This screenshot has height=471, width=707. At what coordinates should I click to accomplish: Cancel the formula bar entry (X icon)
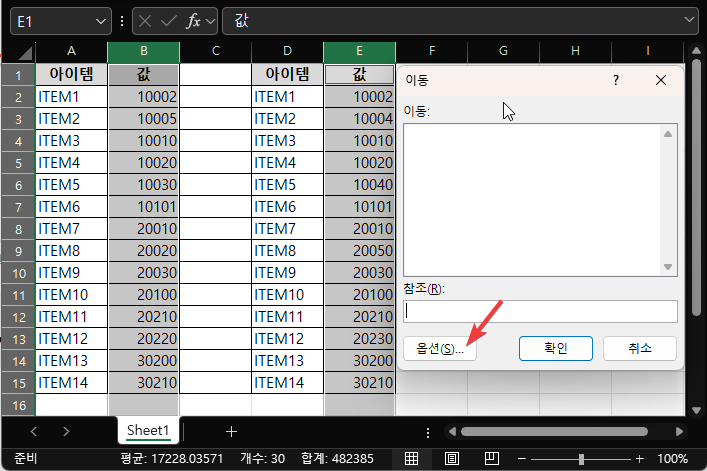point(145,21)
